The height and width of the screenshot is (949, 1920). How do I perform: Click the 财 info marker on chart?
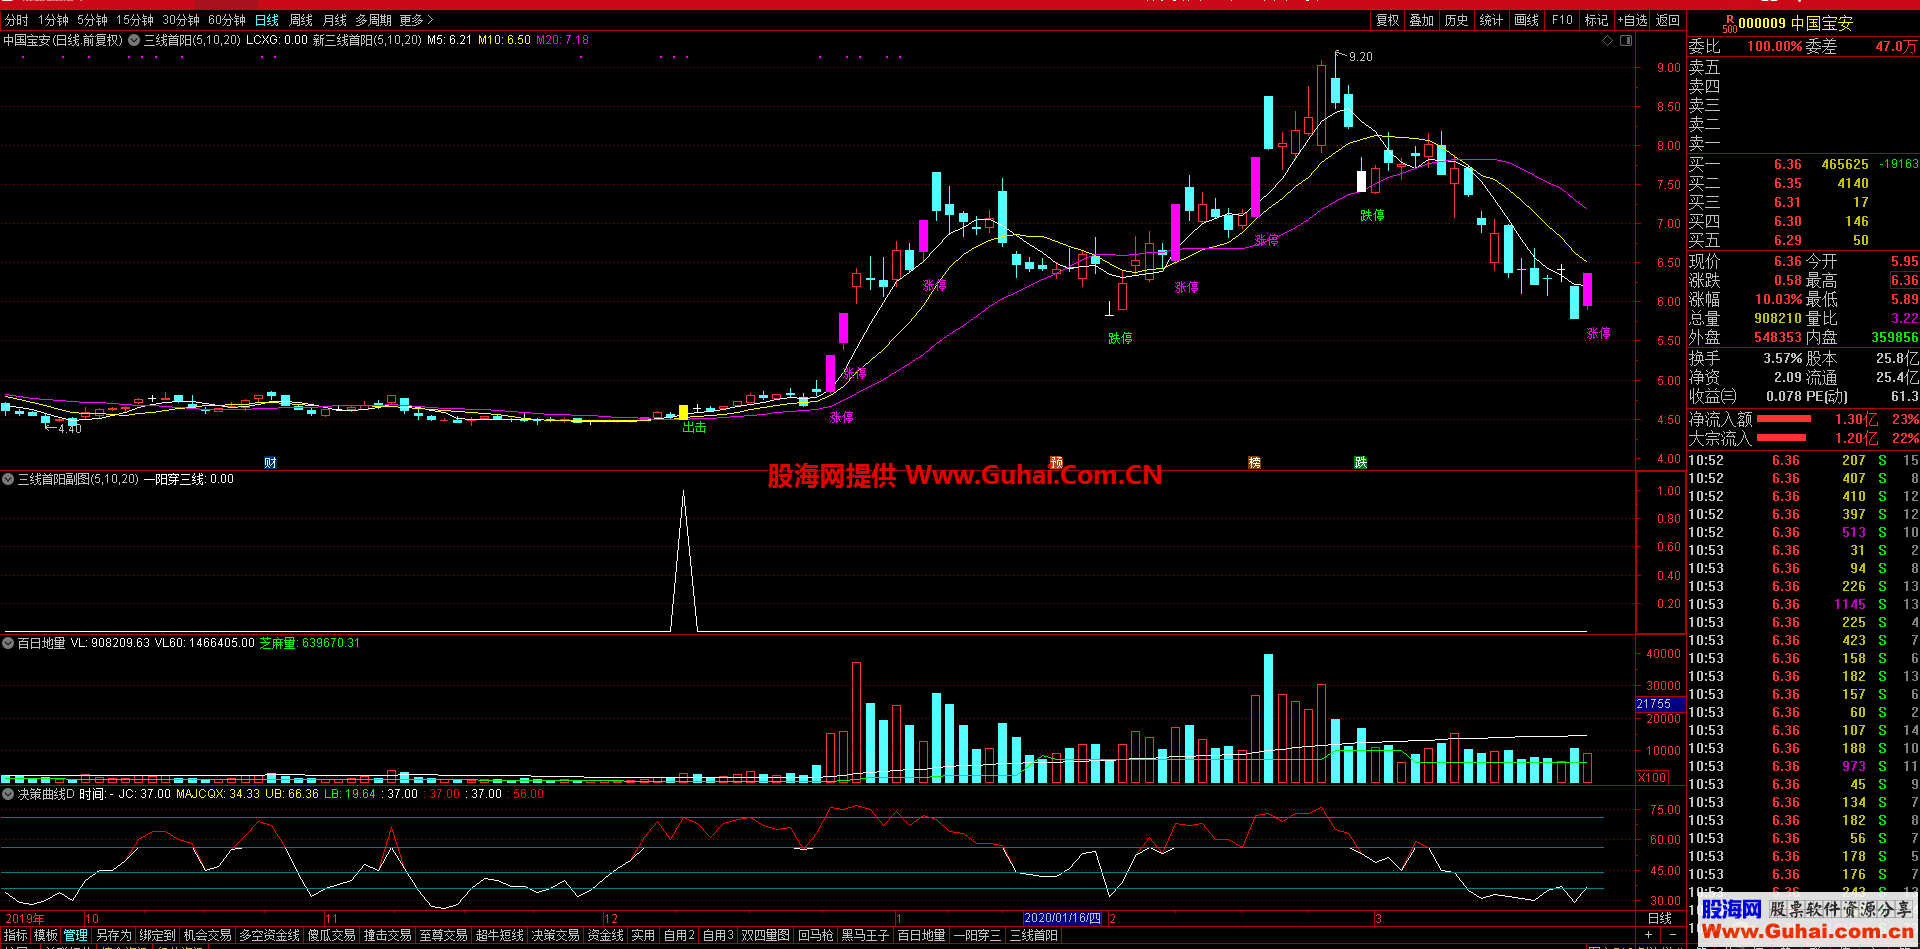point(270,462)
